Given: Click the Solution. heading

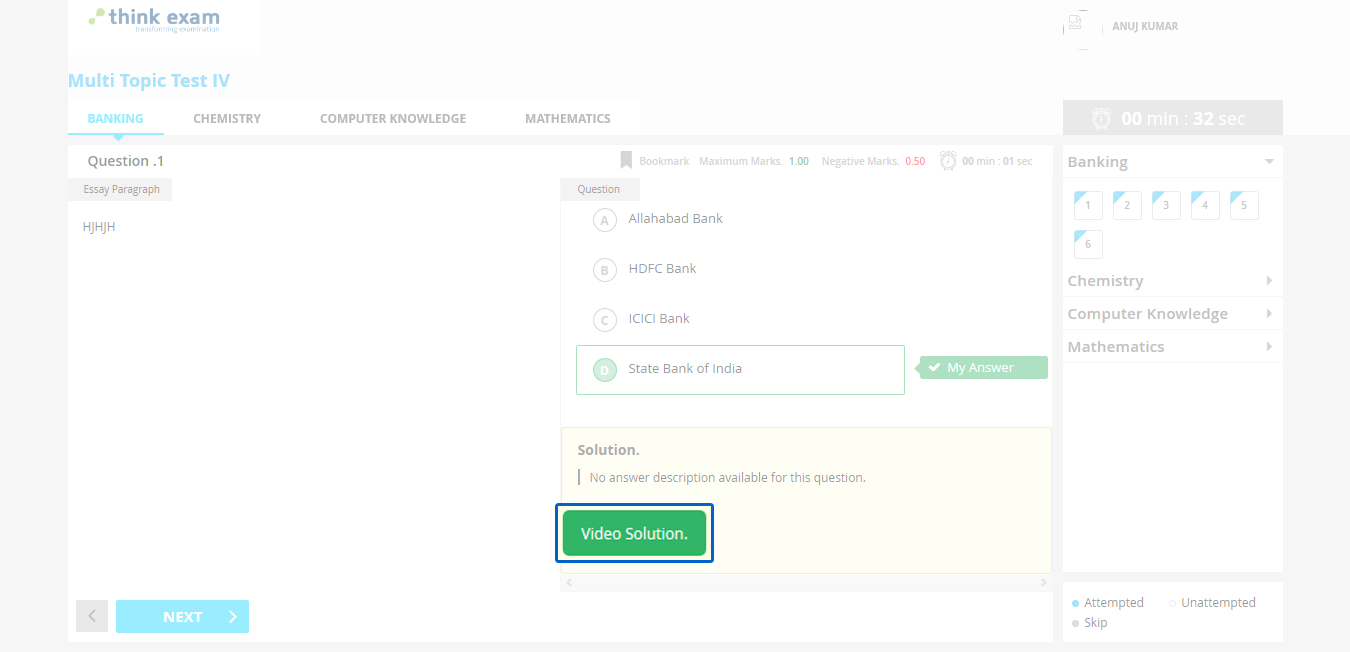Looking at the screenshot, I should click(608, 450).
